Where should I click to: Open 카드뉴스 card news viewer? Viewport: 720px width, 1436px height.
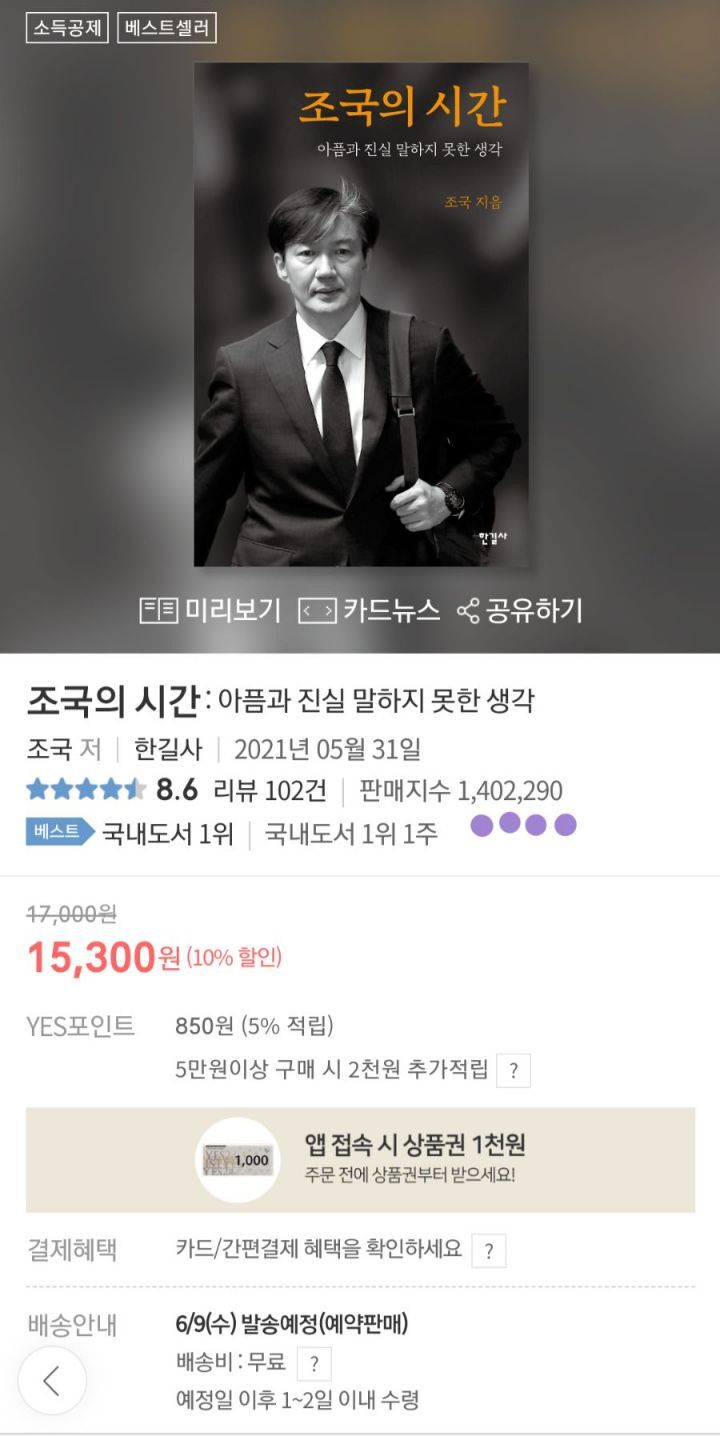click(369, 610)
